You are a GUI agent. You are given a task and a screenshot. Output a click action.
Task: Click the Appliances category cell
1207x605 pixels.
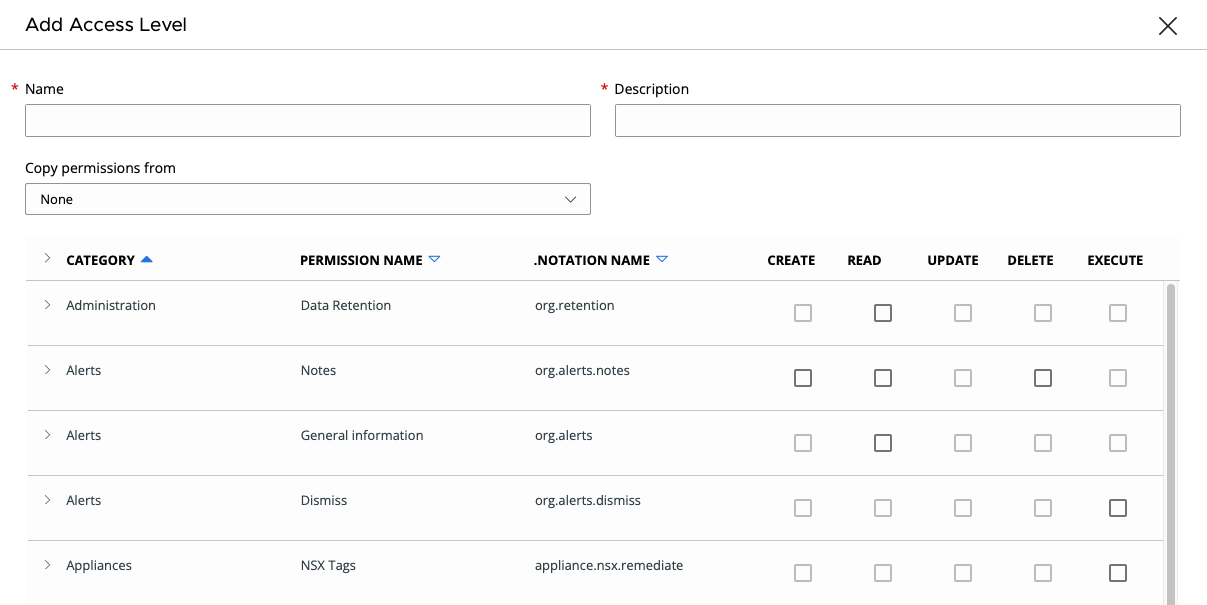tap(99, 565)
